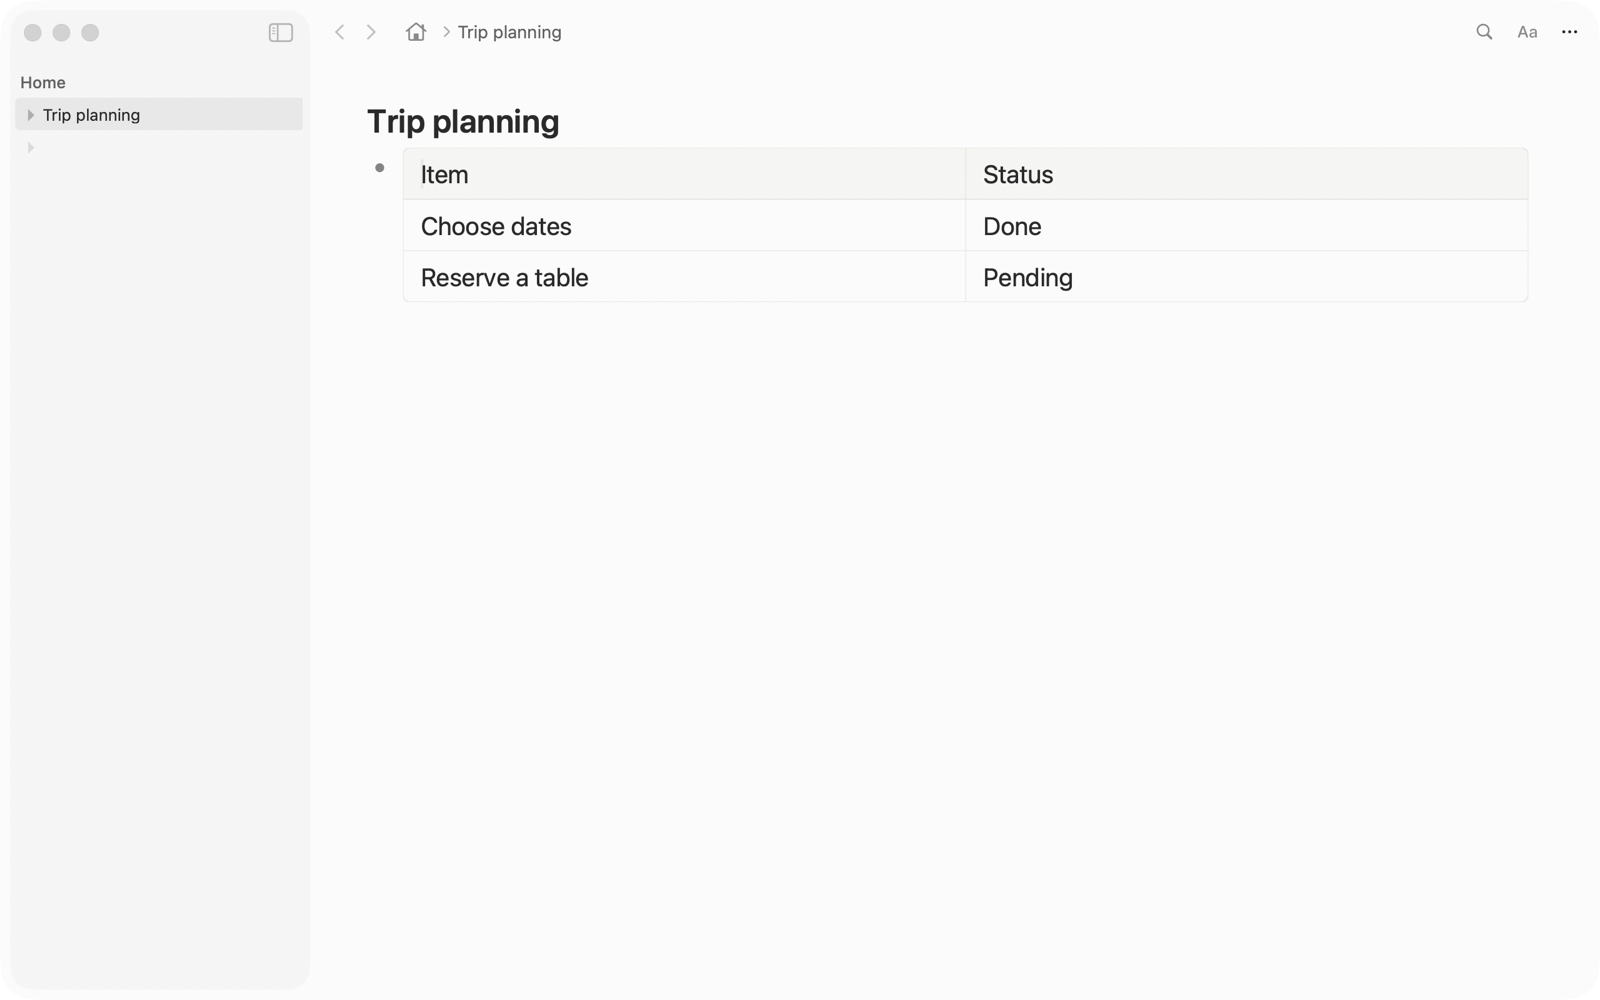
Task: Open the Home icon in breadcrumb
Action: (416, 32)
